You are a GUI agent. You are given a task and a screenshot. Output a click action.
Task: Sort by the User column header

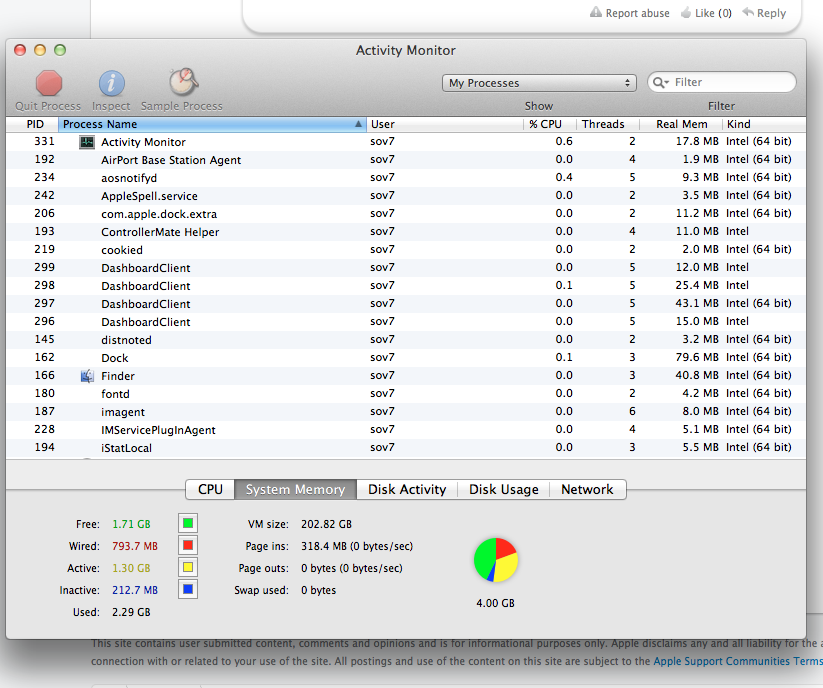pos(445,124)
